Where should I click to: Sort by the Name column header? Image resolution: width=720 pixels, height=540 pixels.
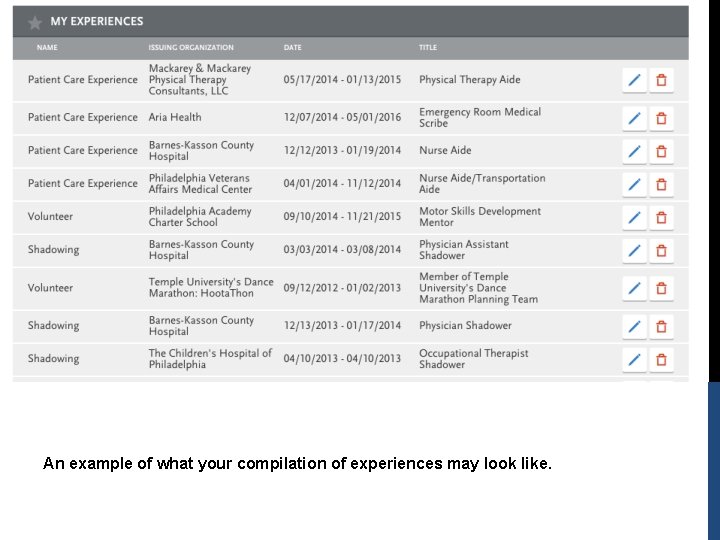(47, 48)
